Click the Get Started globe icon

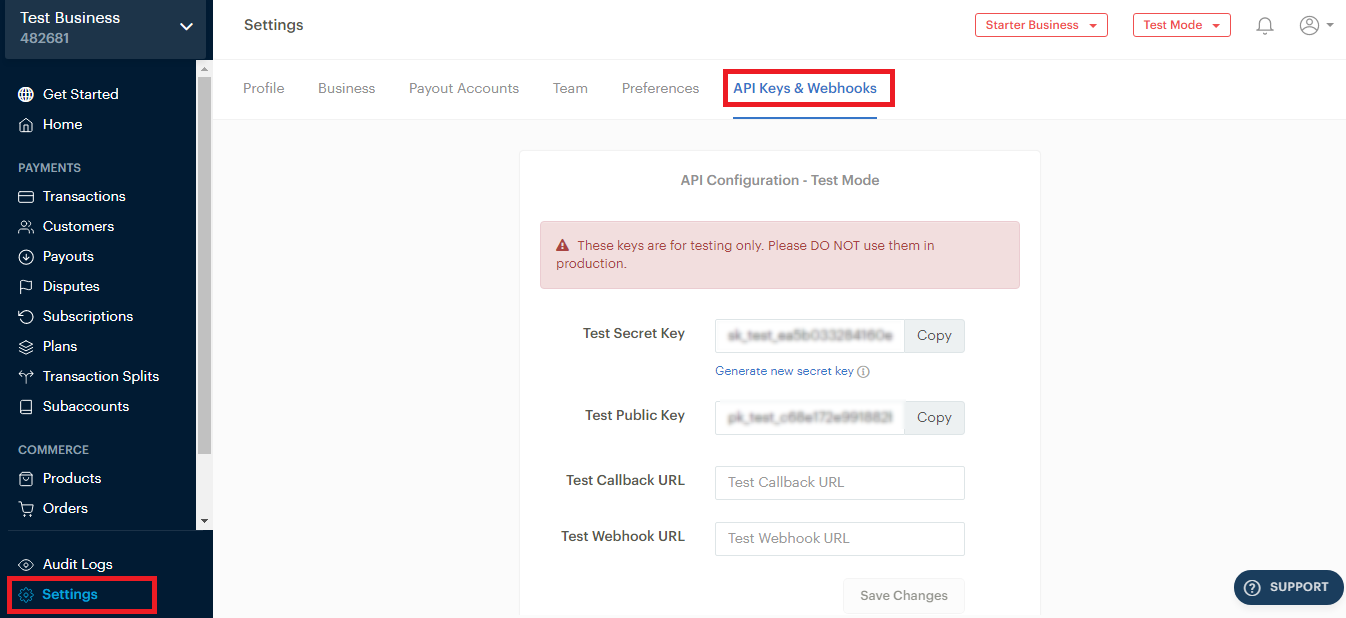point(26,95)
